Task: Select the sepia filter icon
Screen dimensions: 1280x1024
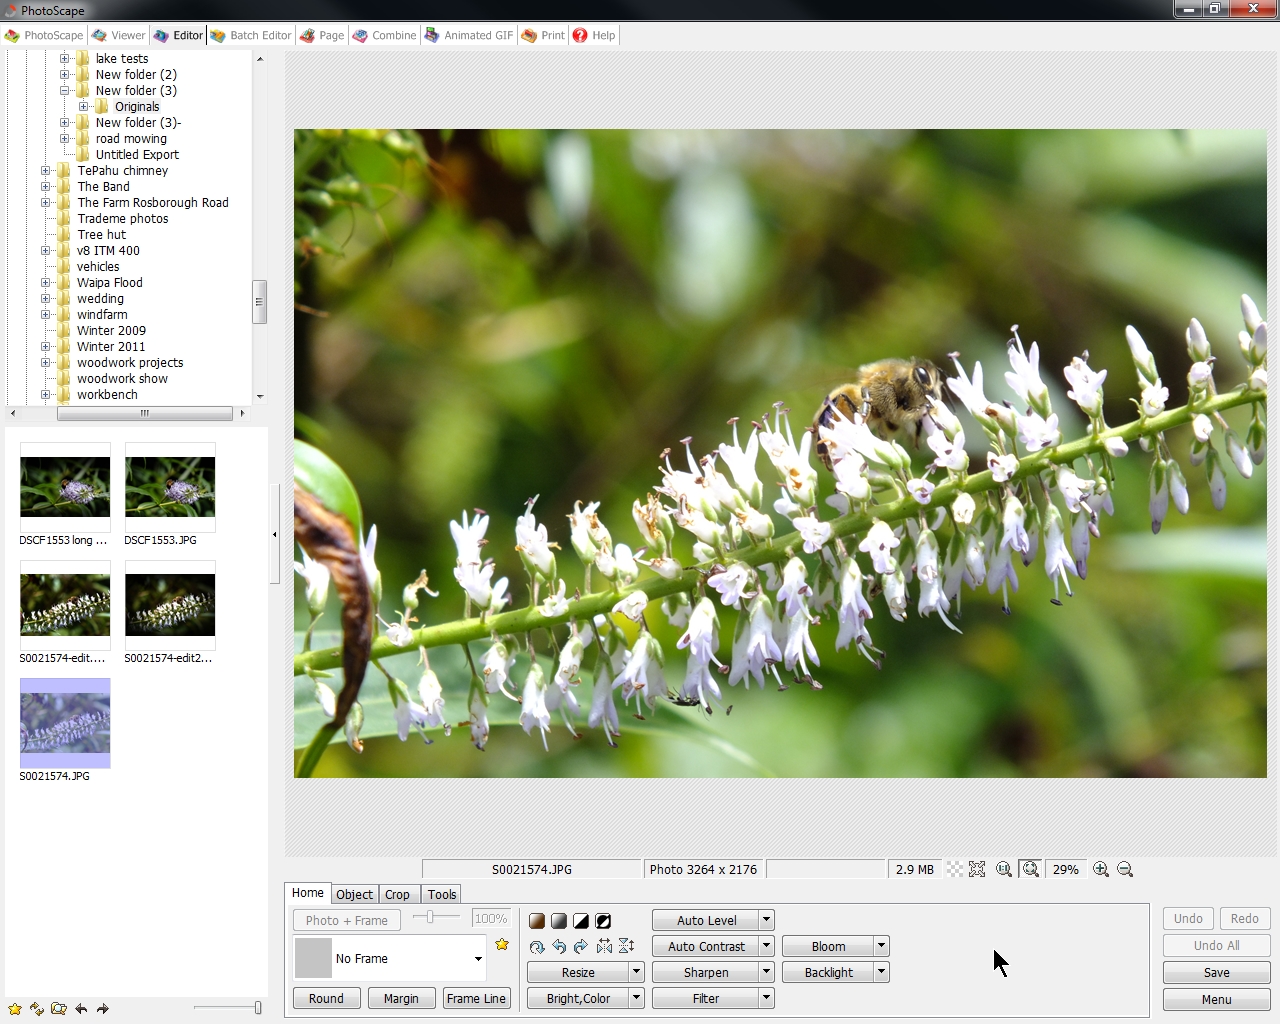Action: 537,920
